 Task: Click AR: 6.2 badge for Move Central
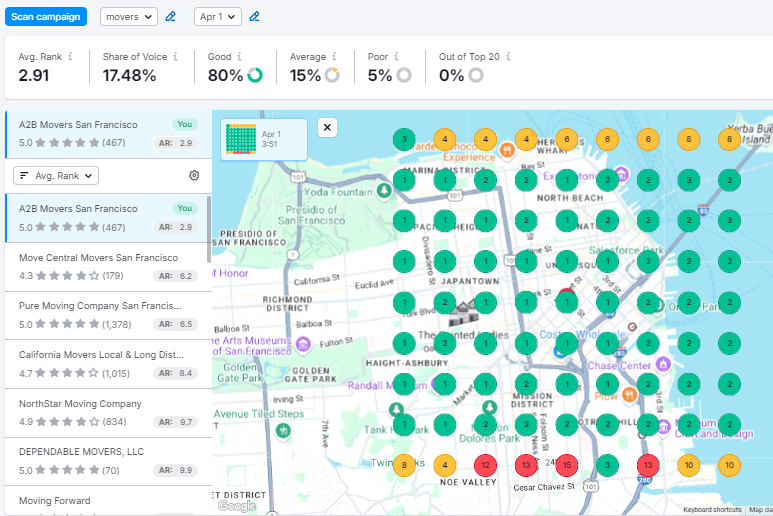point(175,276)
